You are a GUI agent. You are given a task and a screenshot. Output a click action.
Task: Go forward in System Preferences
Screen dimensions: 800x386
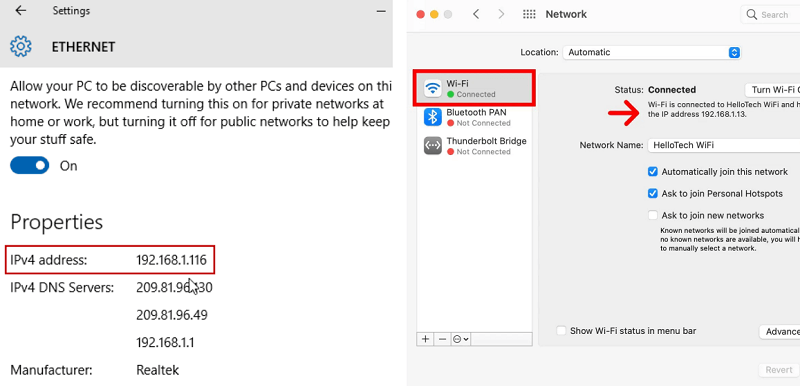coord(501,14)
